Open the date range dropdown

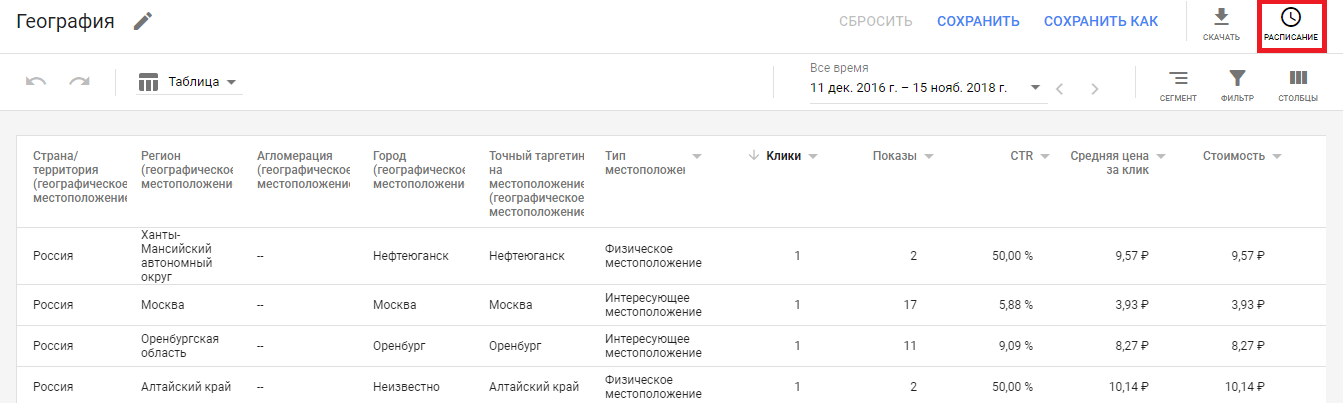coord(1035,87)
